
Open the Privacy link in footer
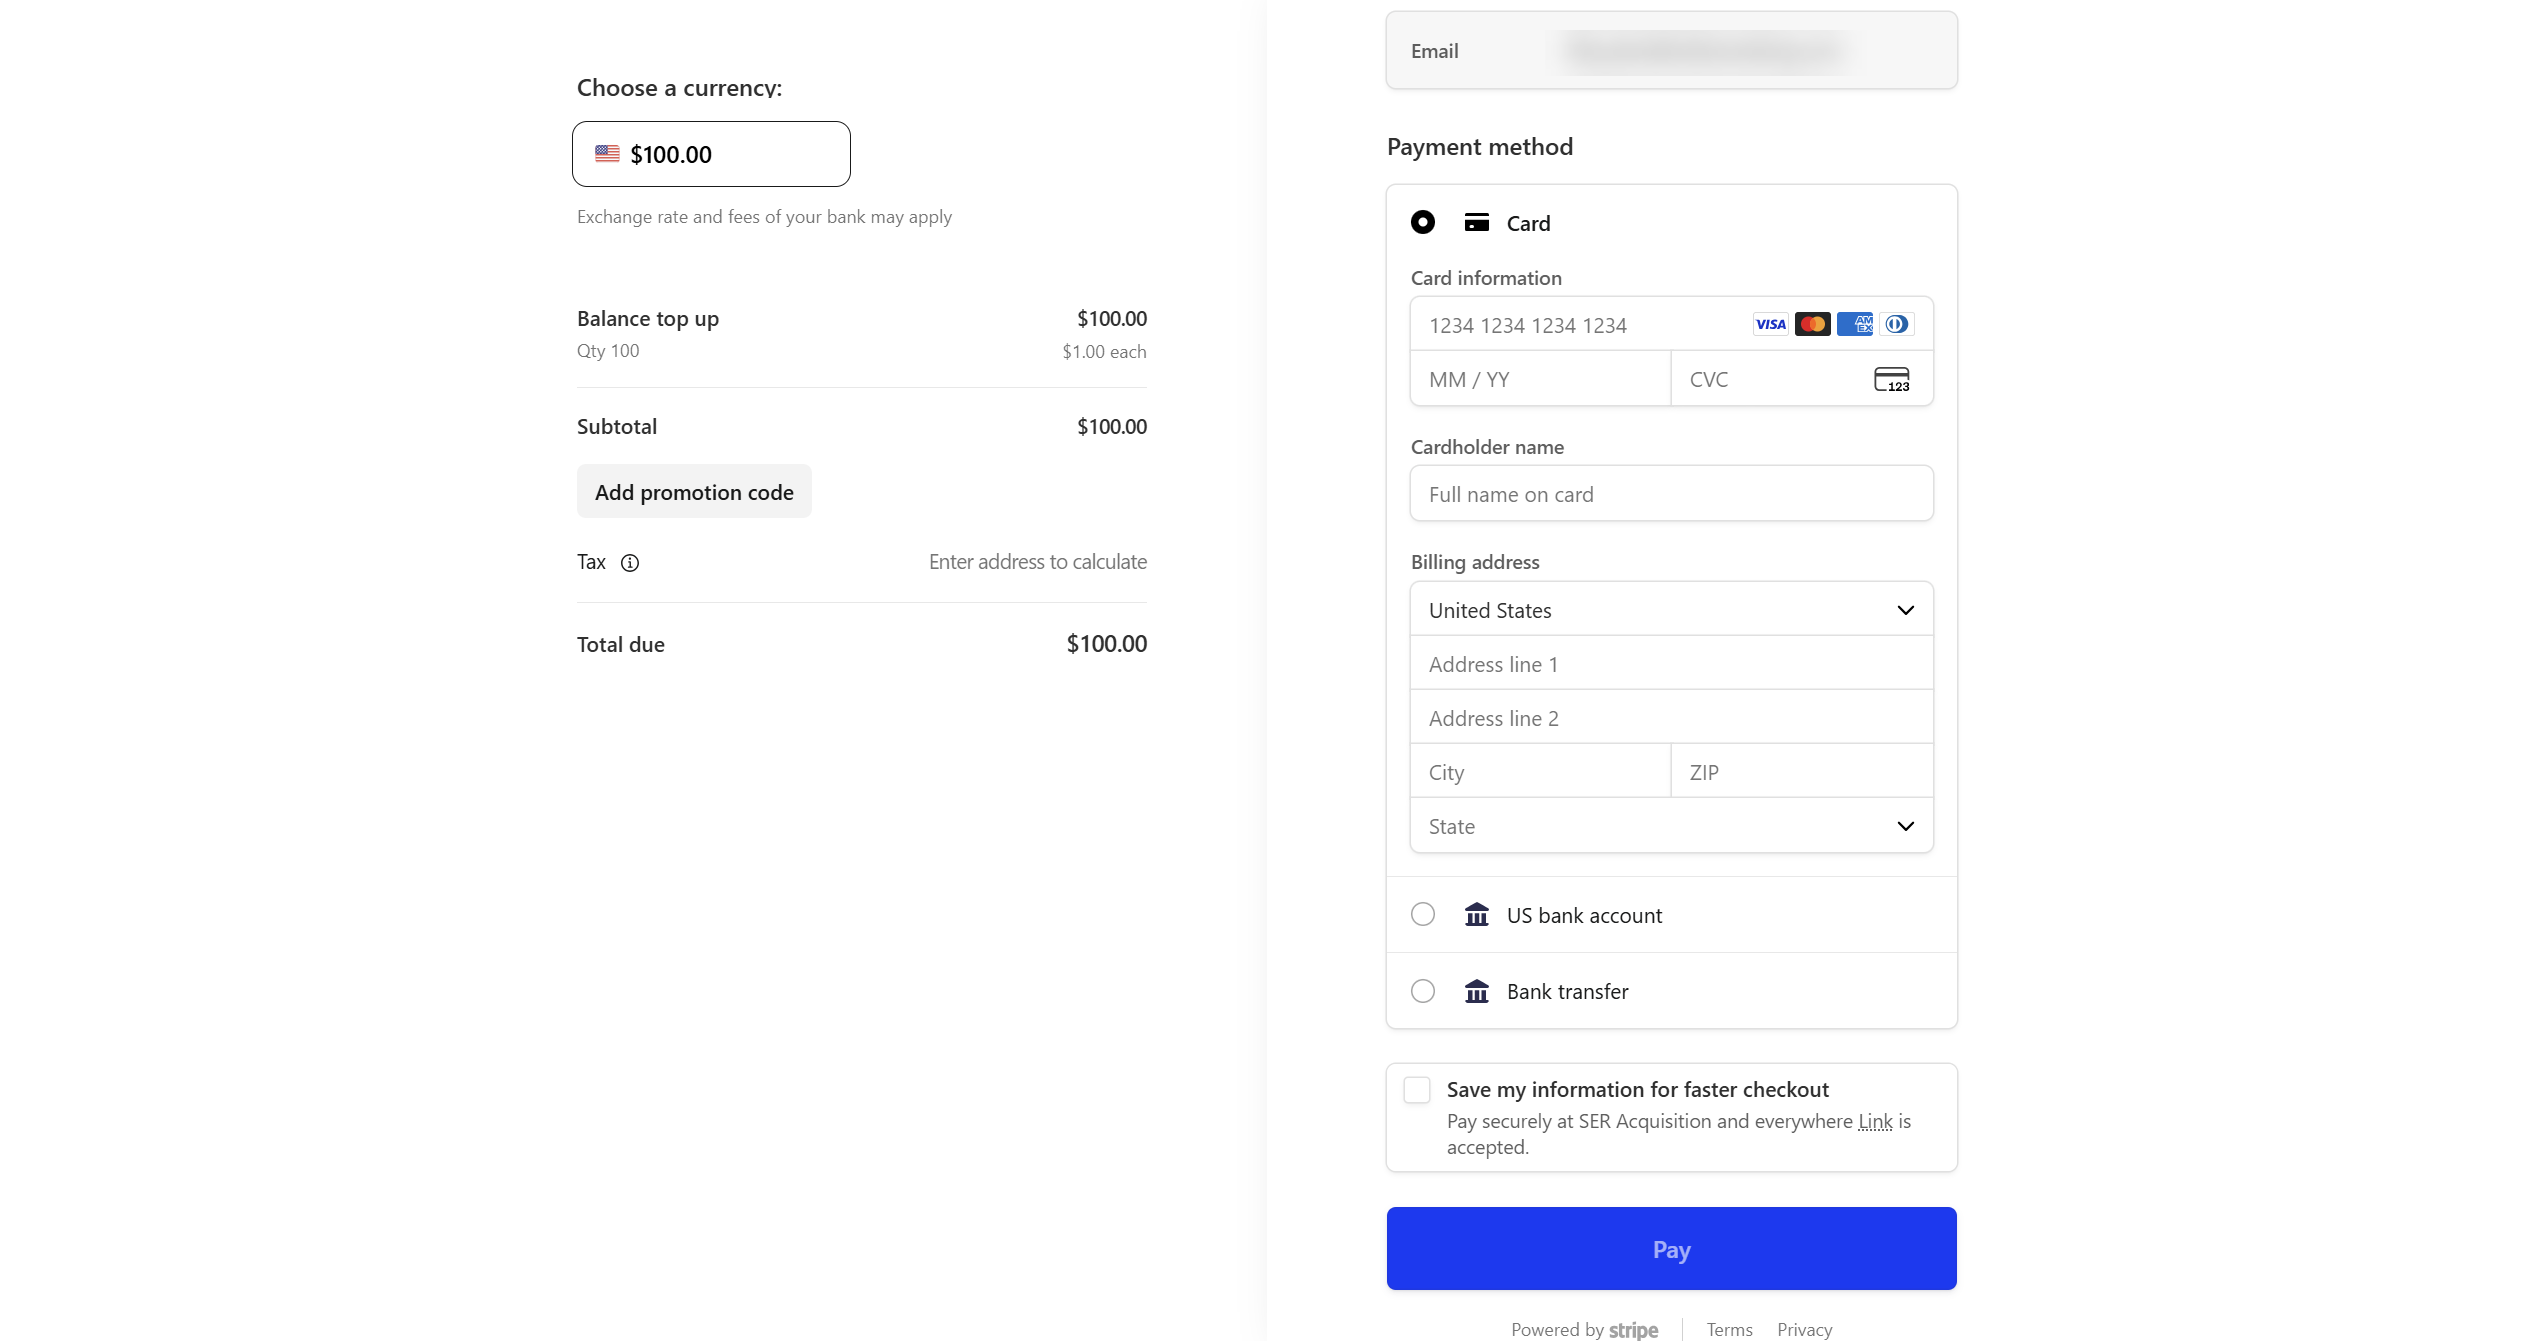coord(1803,1329)
